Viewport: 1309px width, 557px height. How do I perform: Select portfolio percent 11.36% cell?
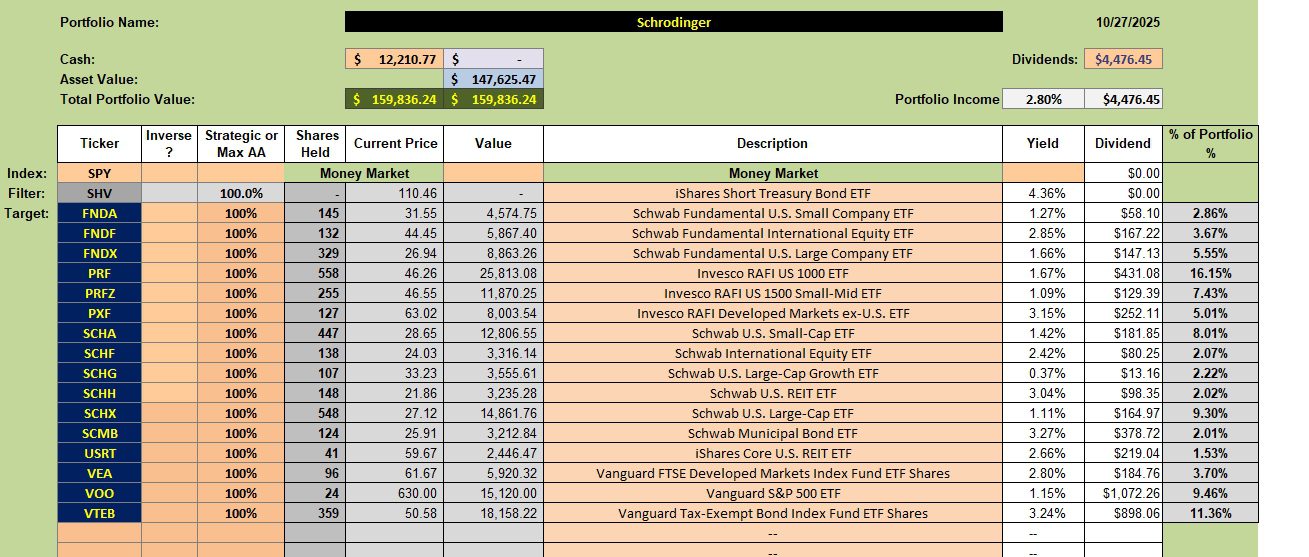[x=1210, y=513]
